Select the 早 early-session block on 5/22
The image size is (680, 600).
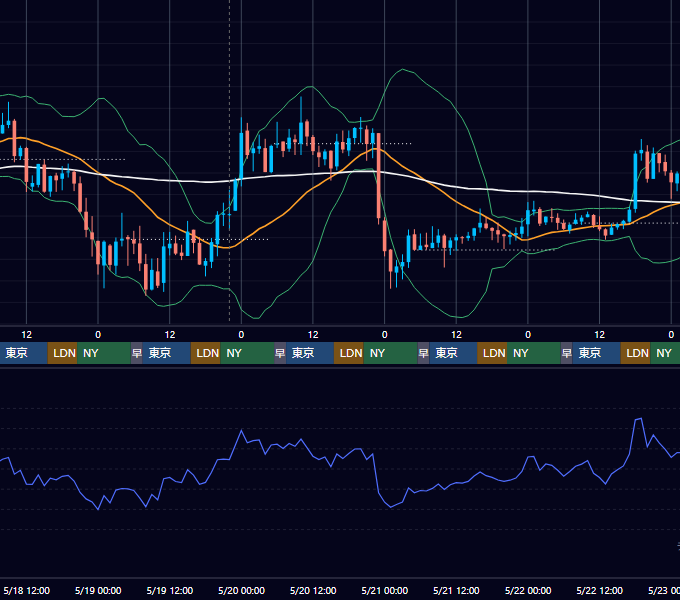[x=566, y=353]
